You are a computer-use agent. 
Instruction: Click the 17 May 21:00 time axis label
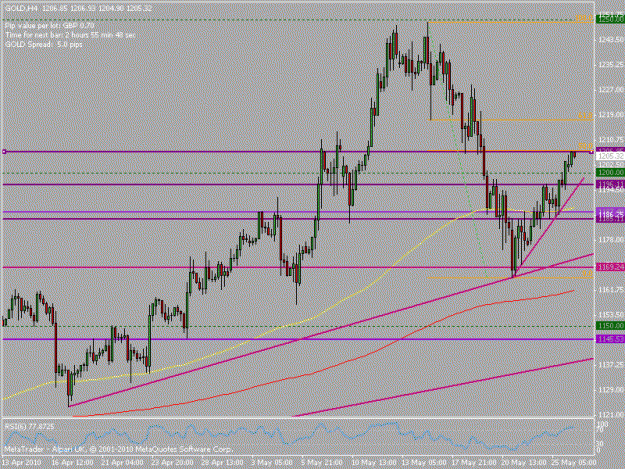[x=474, y=463]
